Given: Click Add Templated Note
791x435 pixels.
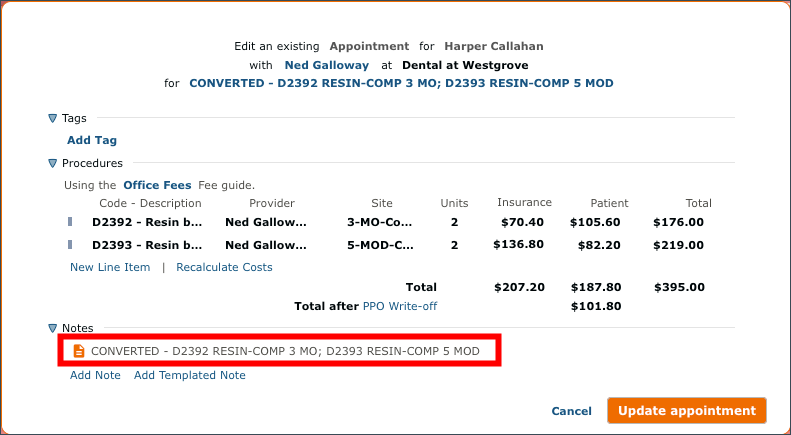Looking at the screenshot, I should click(x=190, y=375).
